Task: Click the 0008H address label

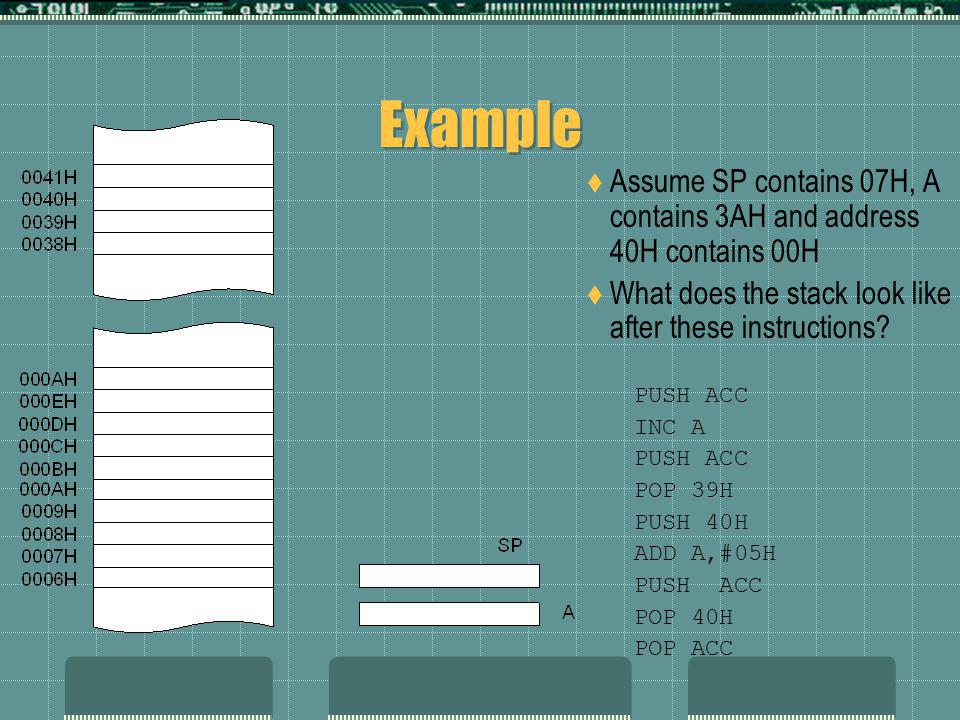Action: point(49,534)
